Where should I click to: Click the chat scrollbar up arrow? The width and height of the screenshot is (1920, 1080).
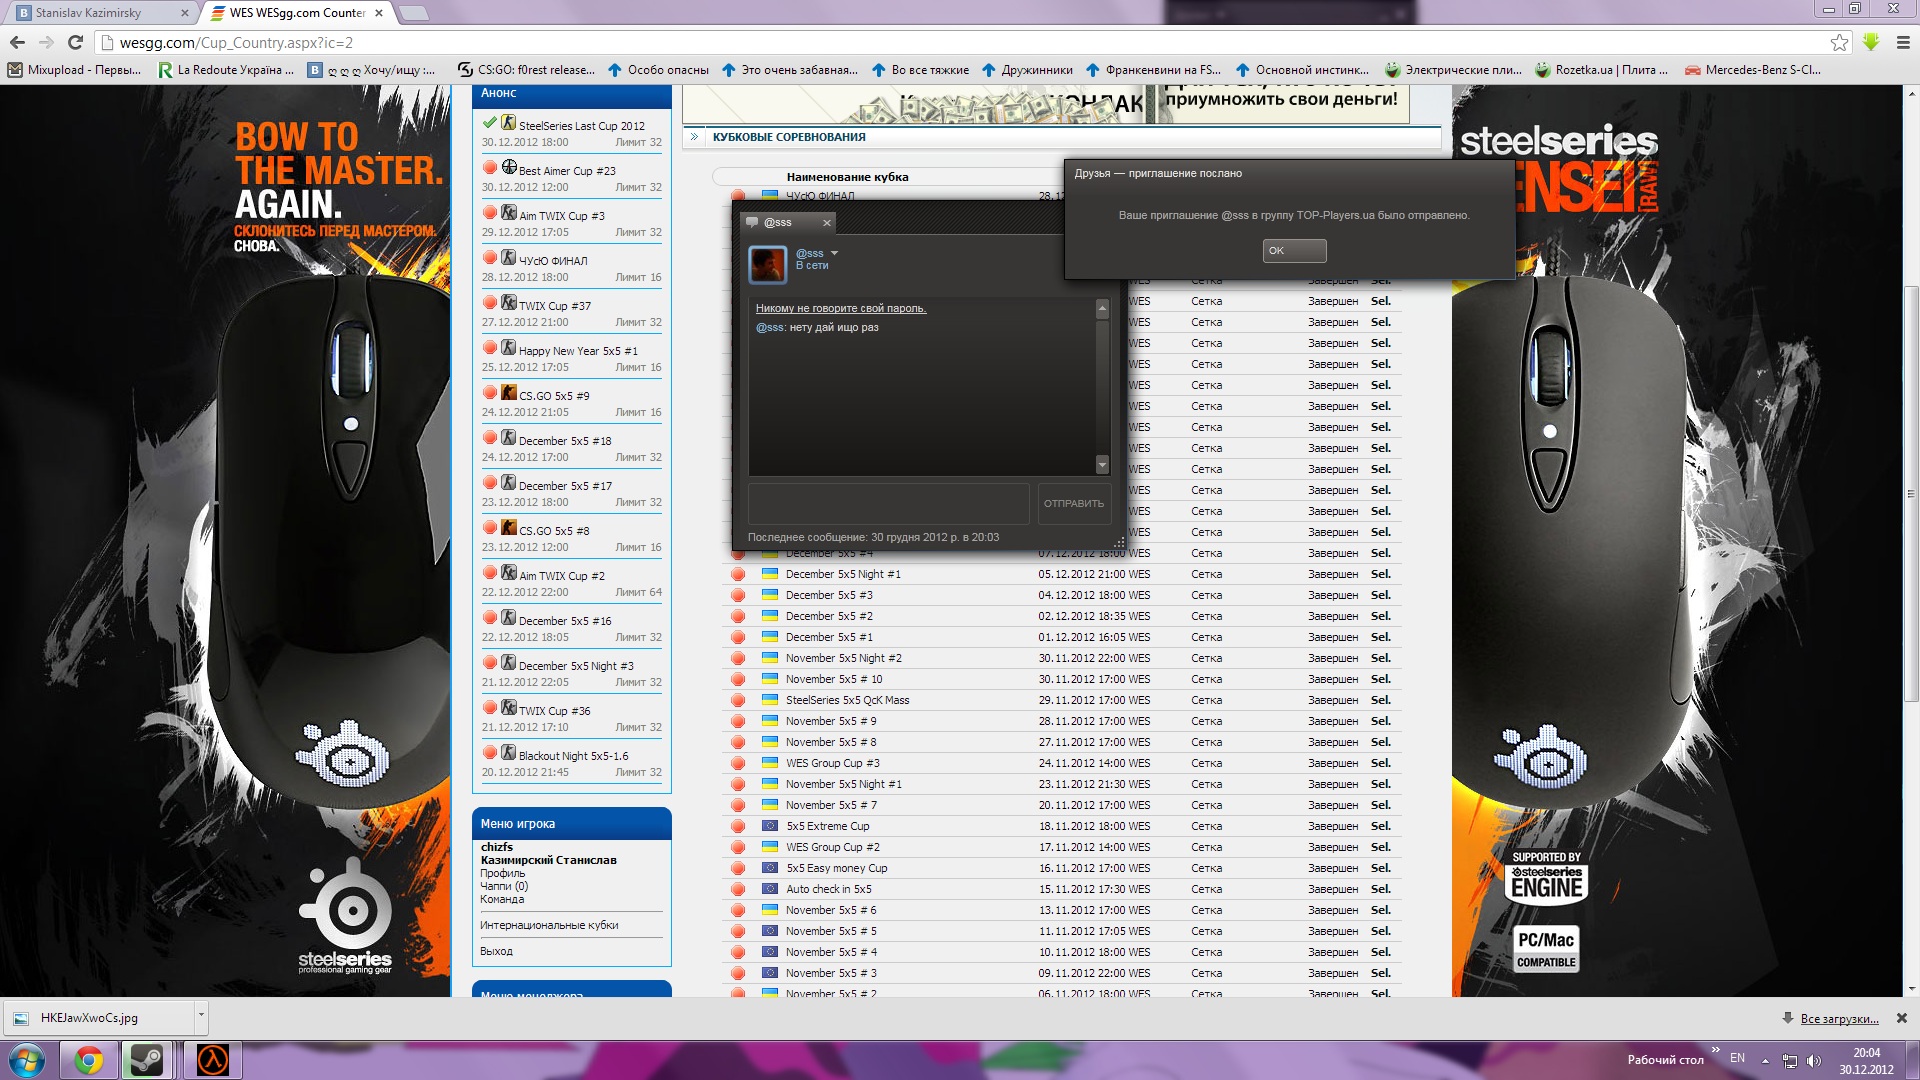click(1102, 309)
